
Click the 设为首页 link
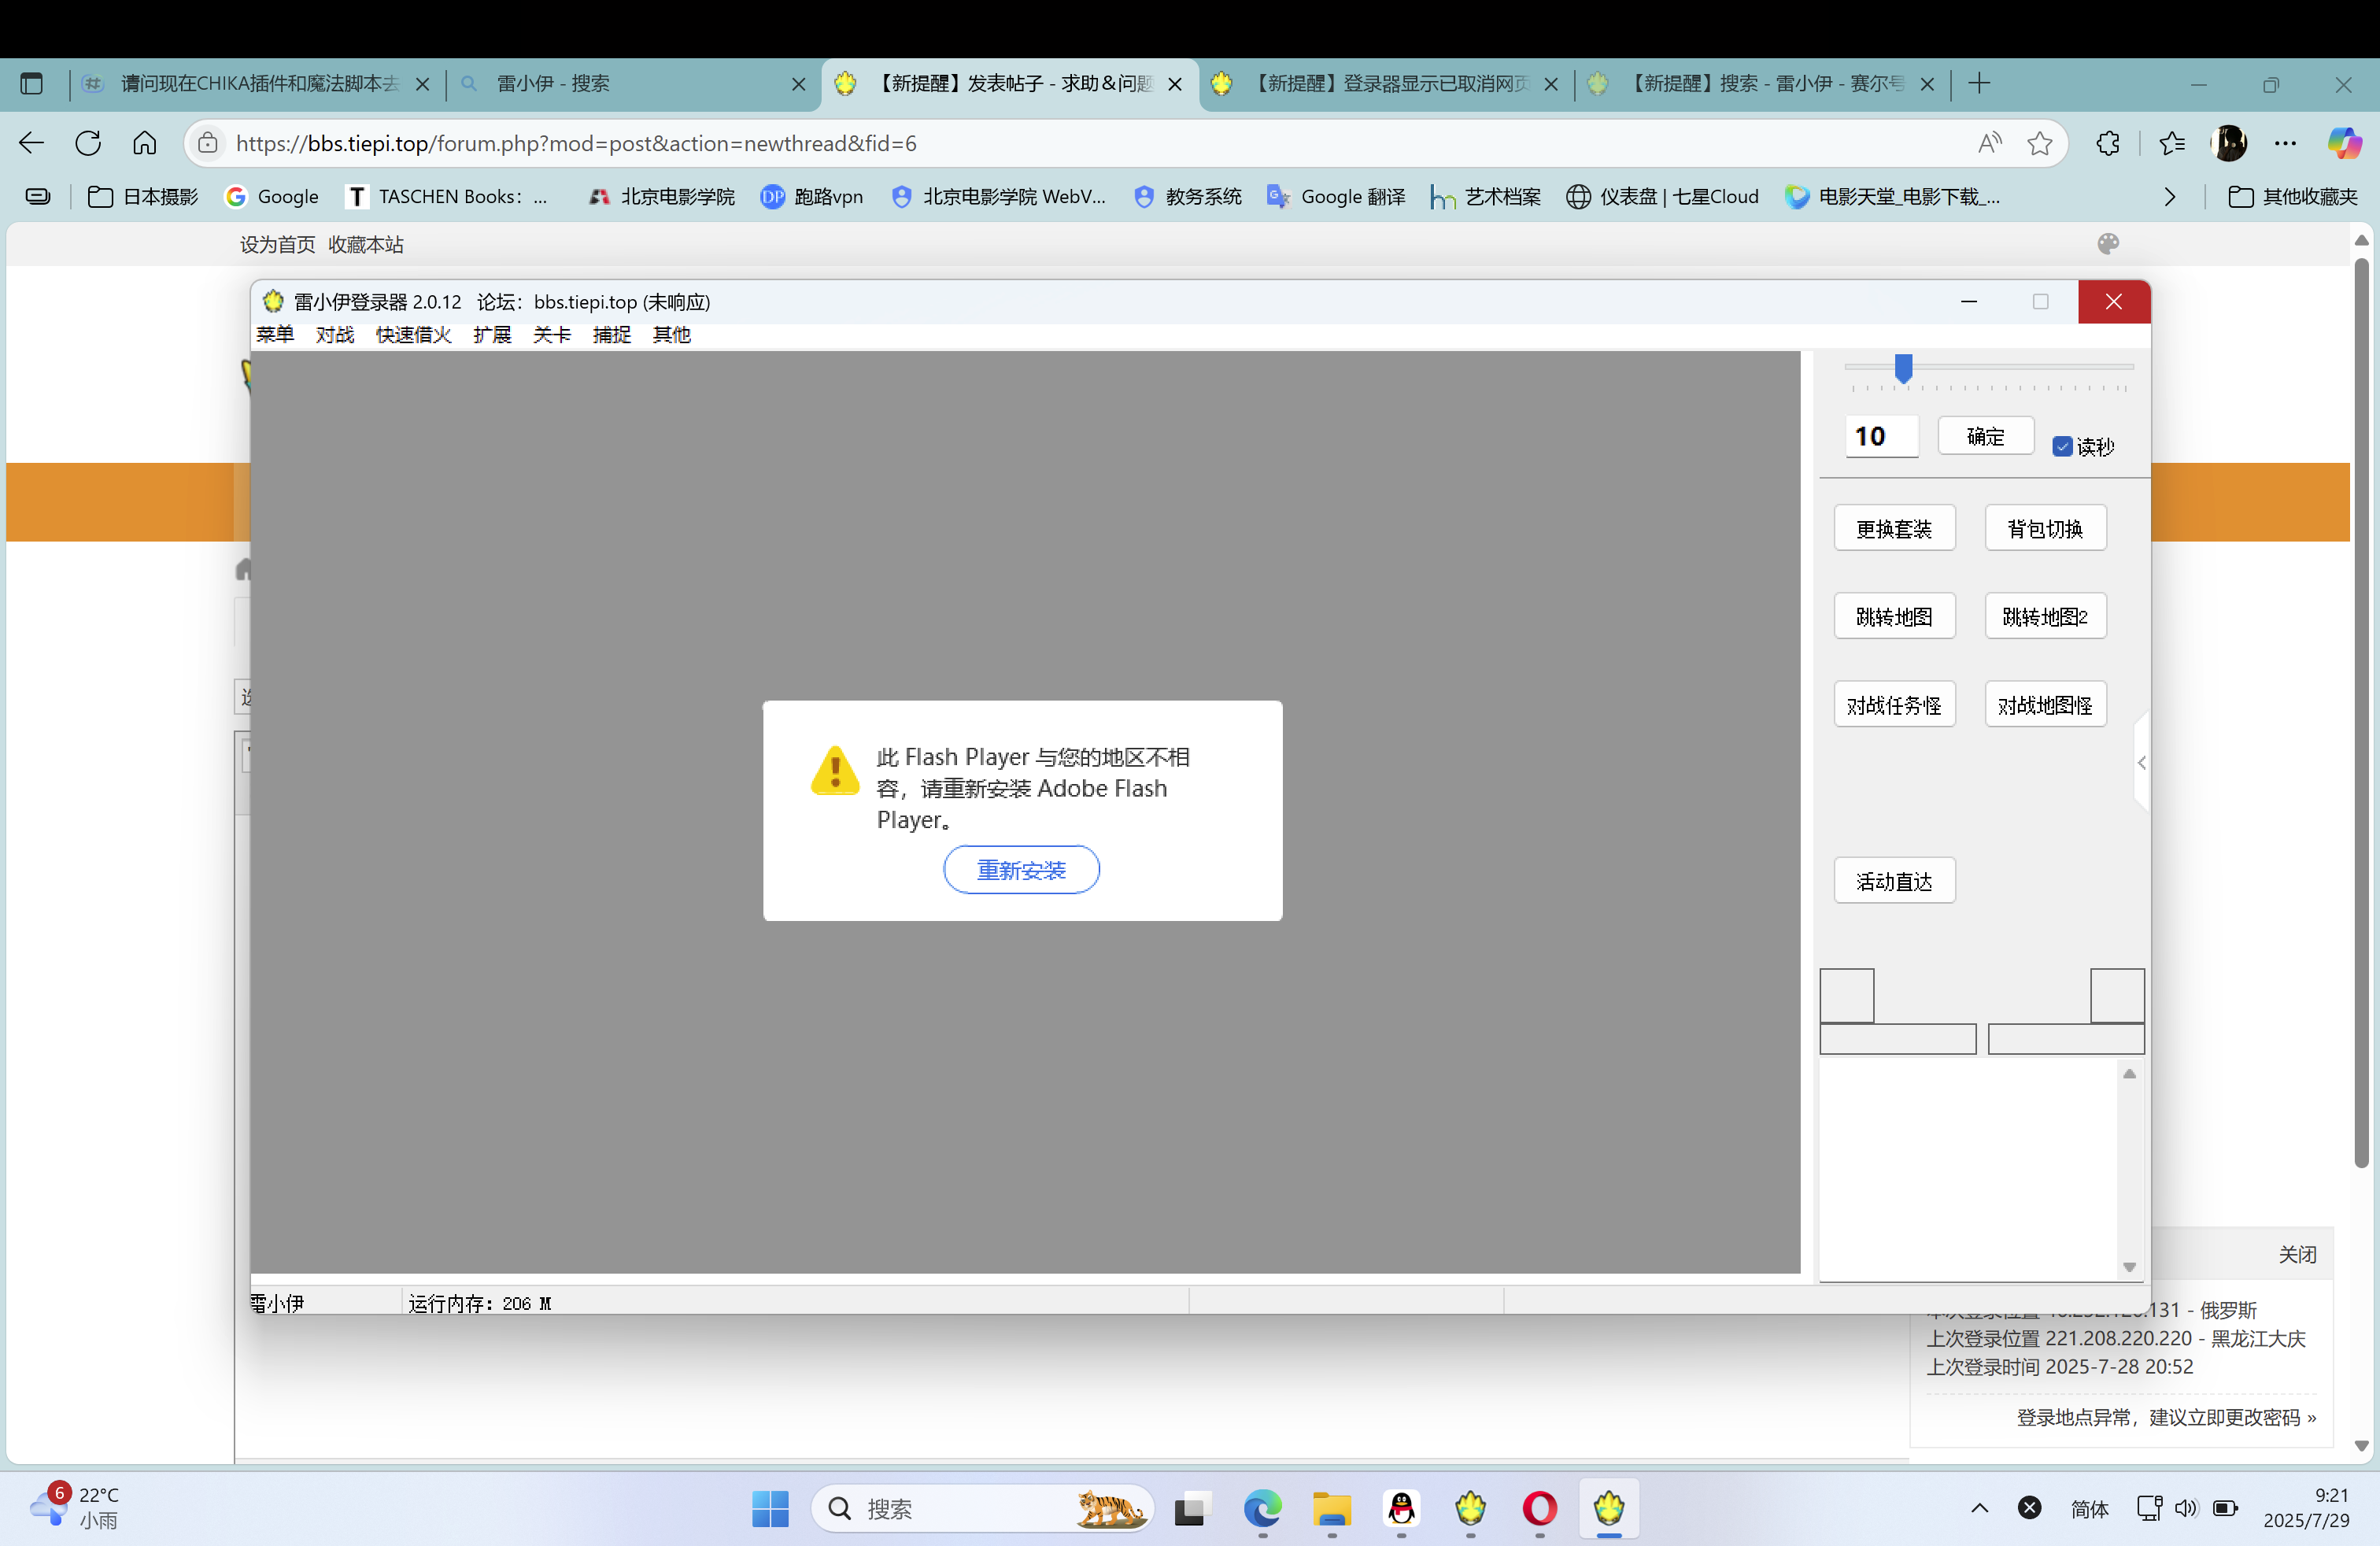pyautogui.click(x=277, y=245)
